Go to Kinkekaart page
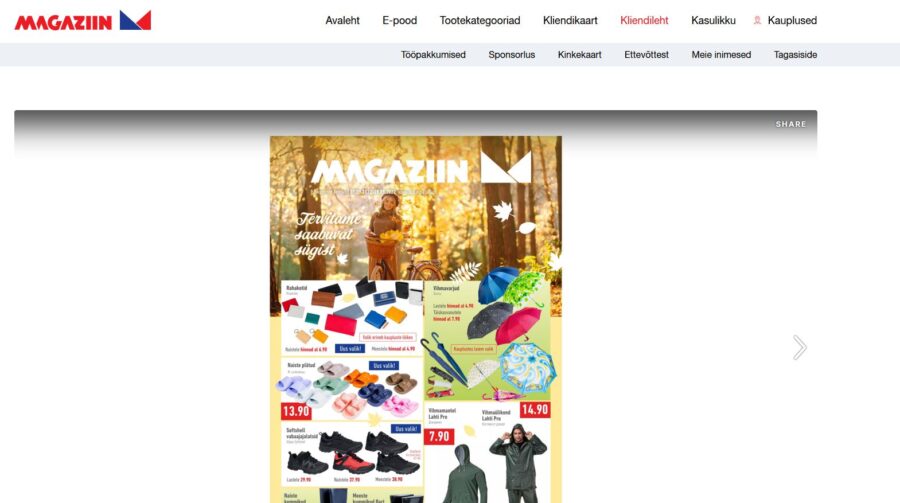This screenshot has width=900, height=503. (580, 55)
